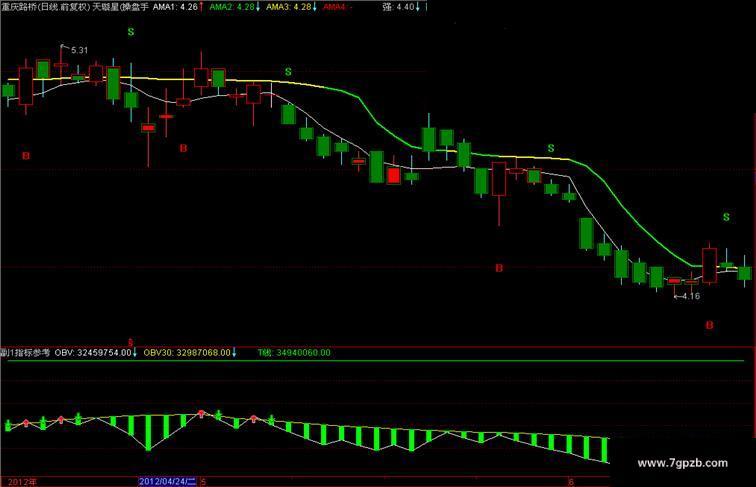The width and height of the screenshot is (756, 487).
Task: Click the 'AMA1: 4.26' readout
Action: (175, 7)
